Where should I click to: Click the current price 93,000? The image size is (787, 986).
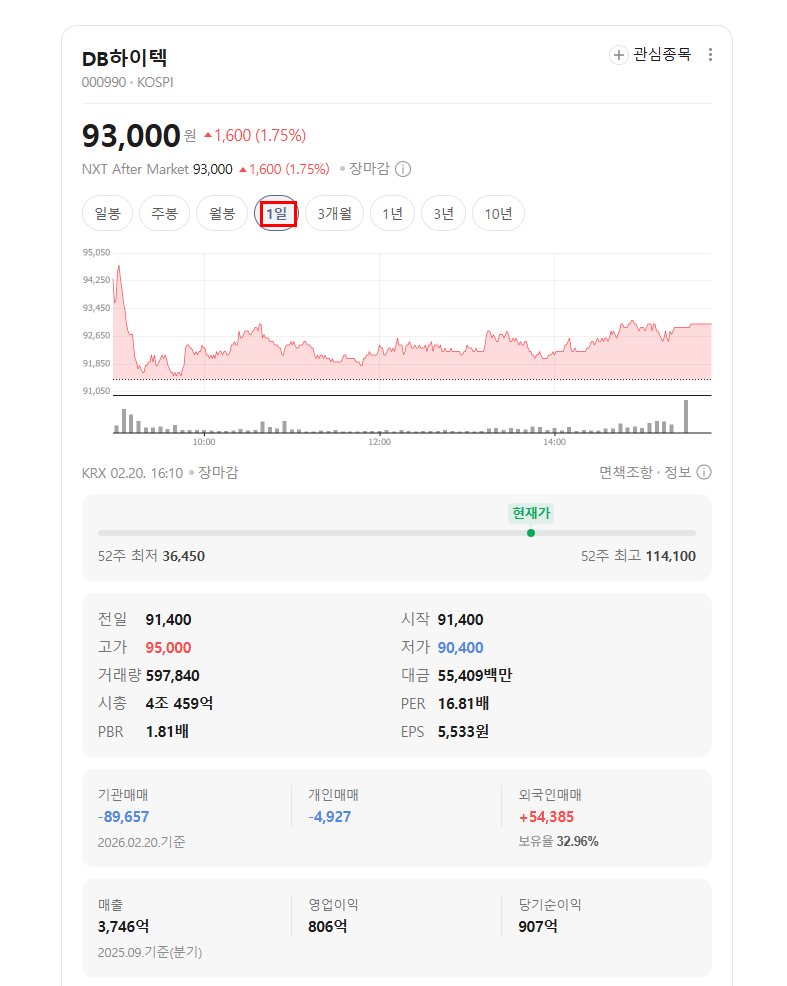pyautogui.click(x=131, y=136)
